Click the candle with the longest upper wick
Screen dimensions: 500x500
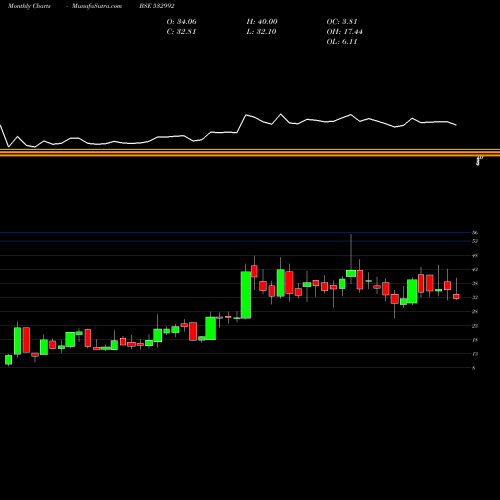pyautogui.click(x=351, y=273)
